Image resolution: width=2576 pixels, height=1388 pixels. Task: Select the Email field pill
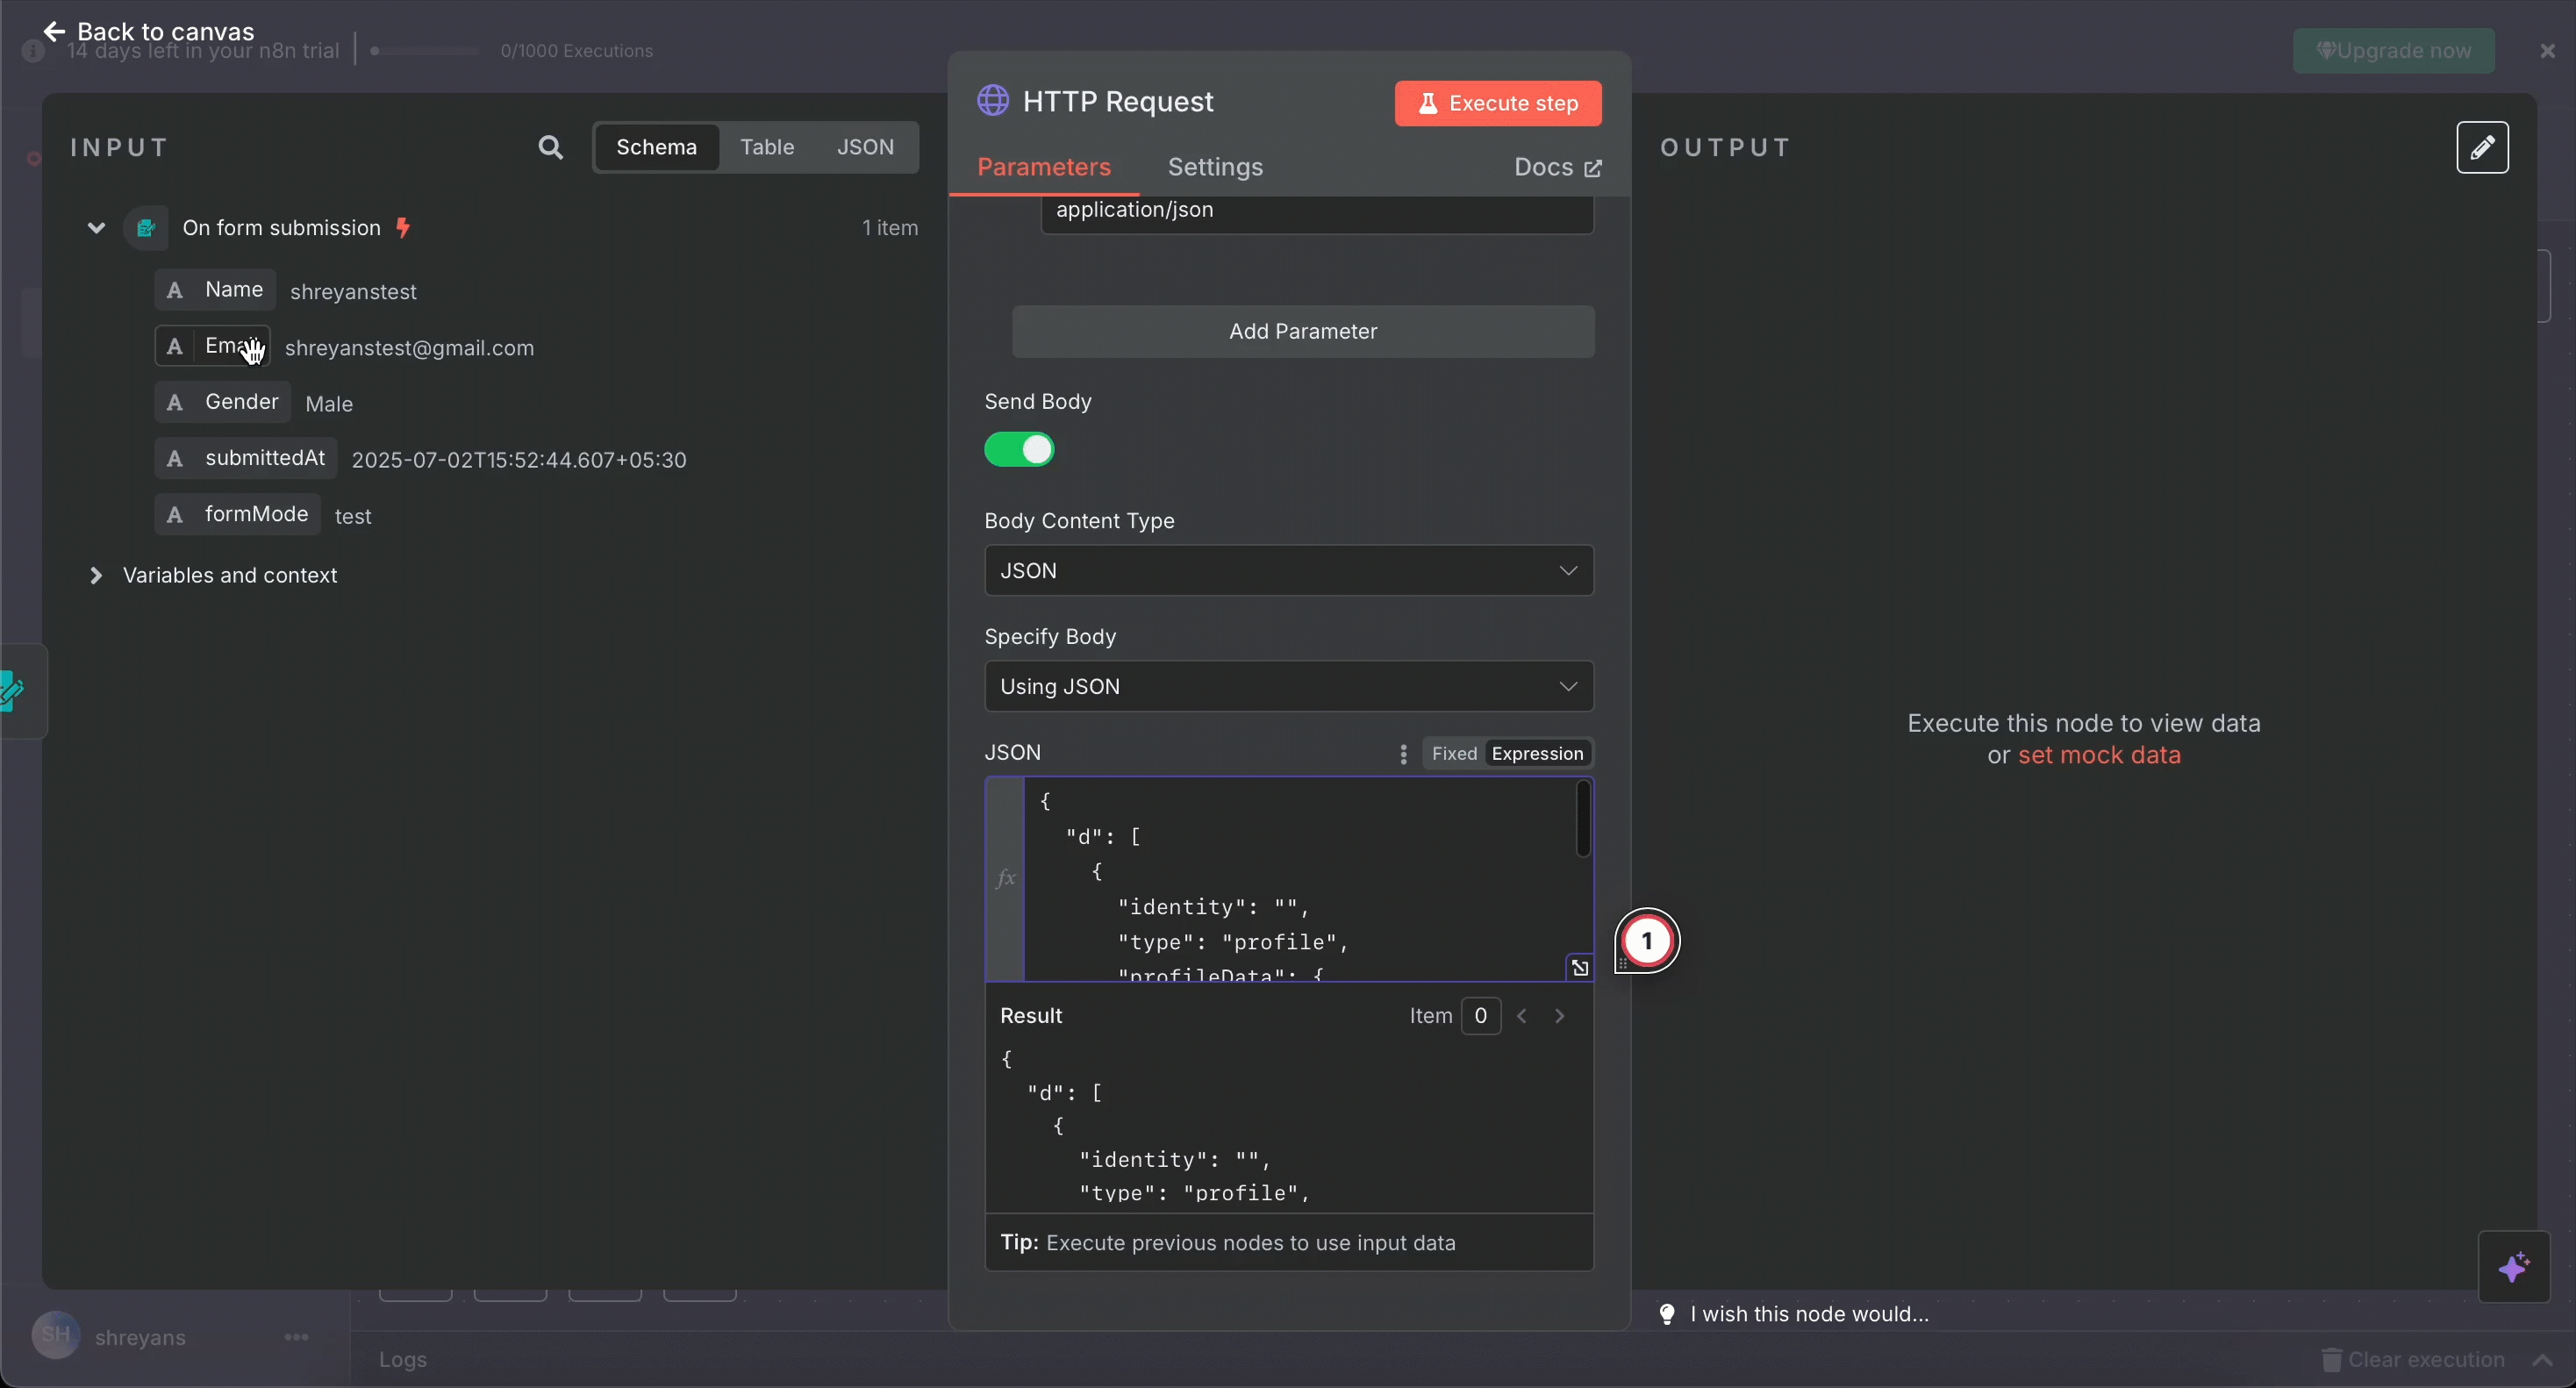[212, 346]
